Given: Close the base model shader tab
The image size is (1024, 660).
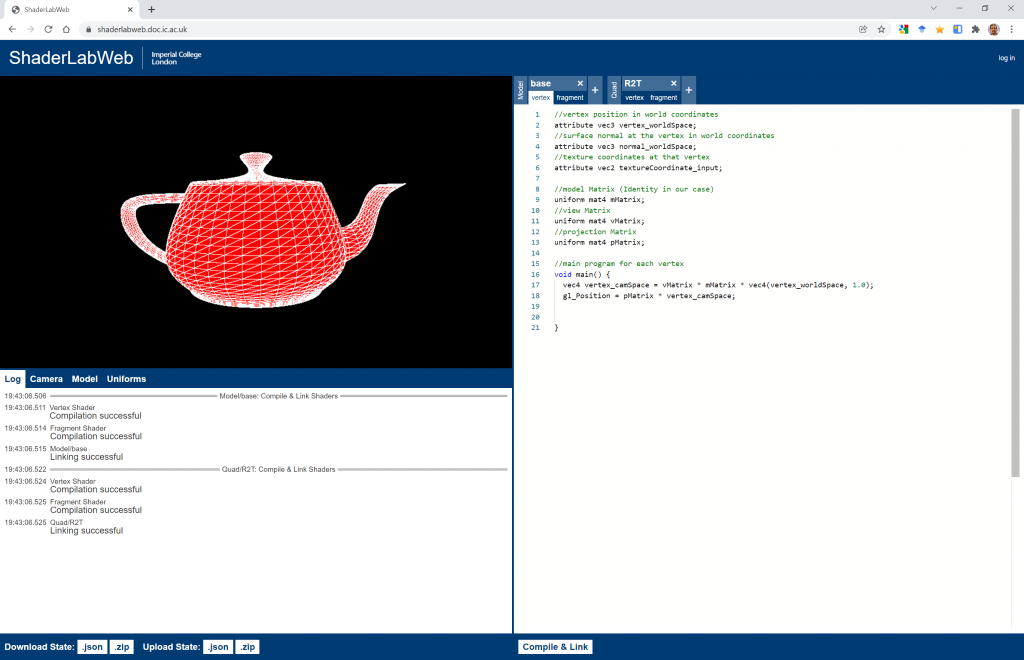Looking at the screenshot, I should click(580, 83).
